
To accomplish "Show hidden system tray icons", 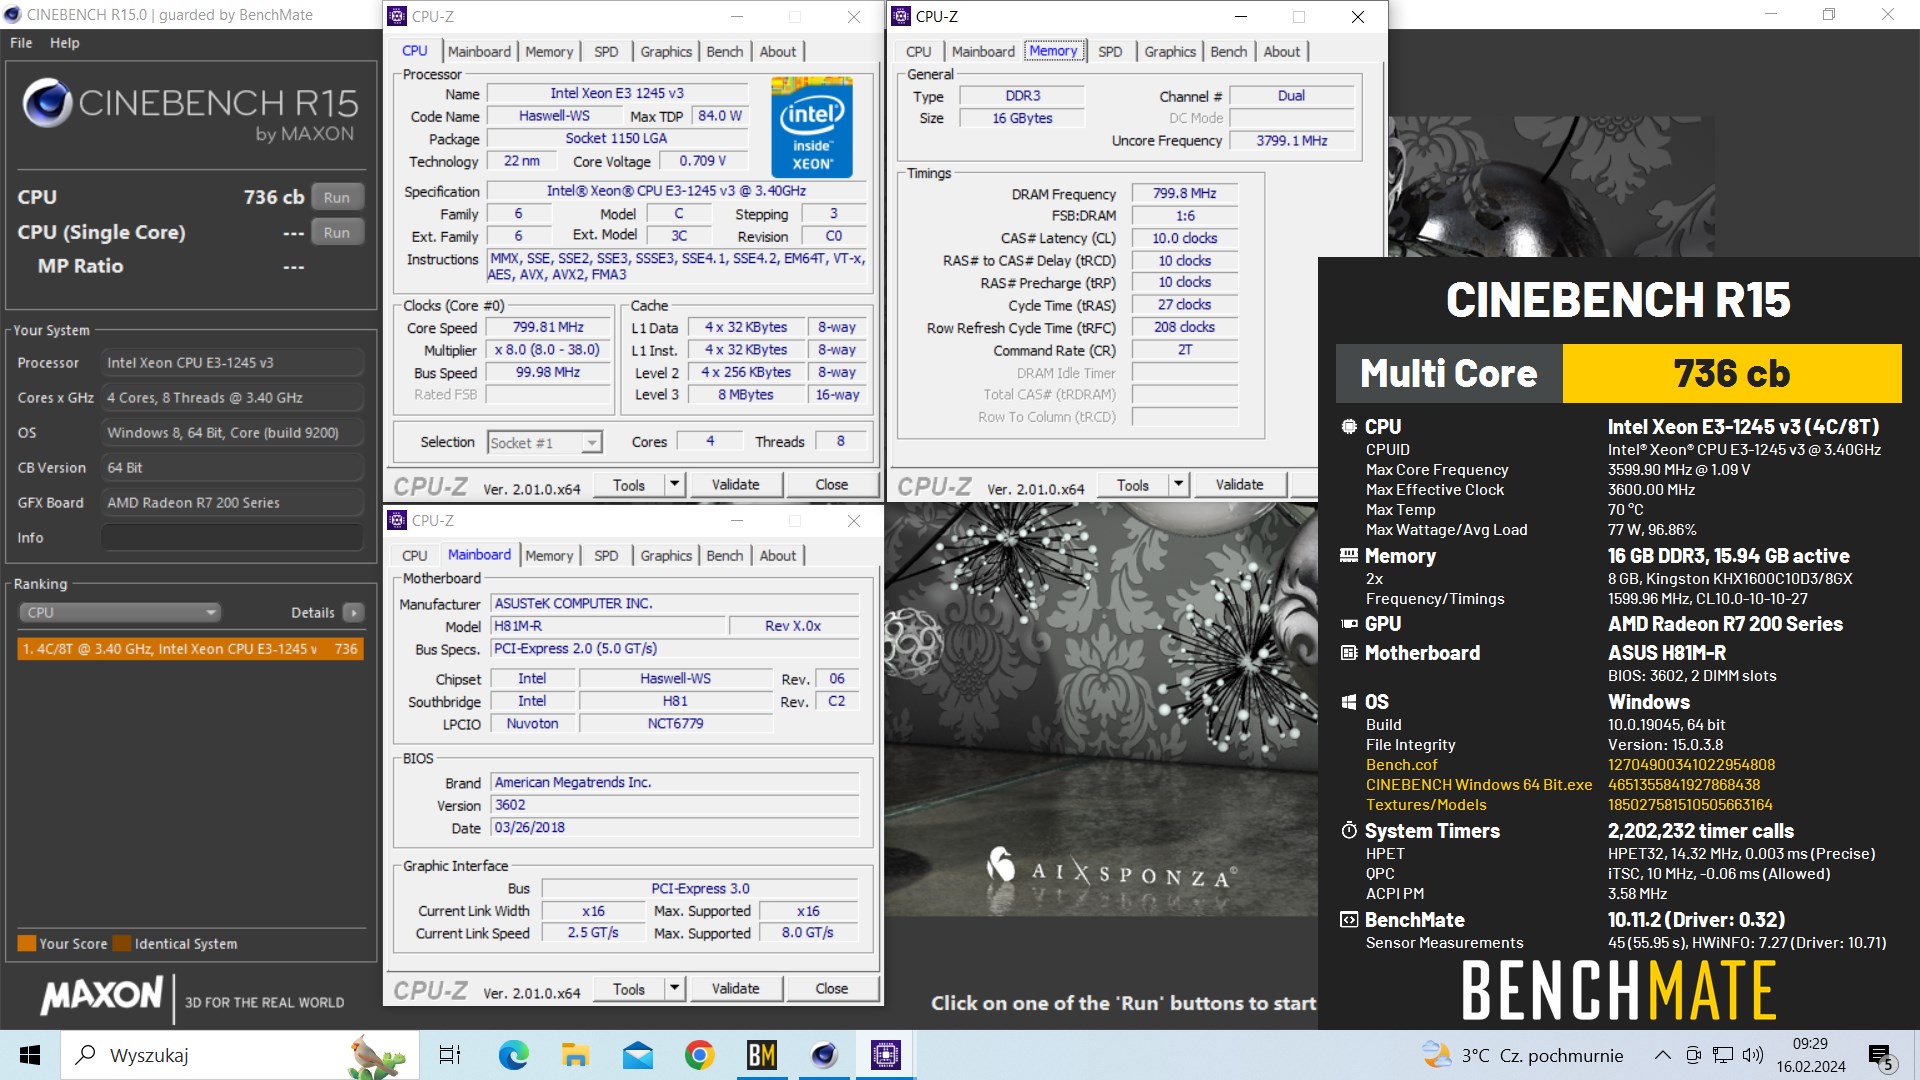I will click(1662, 1055).
